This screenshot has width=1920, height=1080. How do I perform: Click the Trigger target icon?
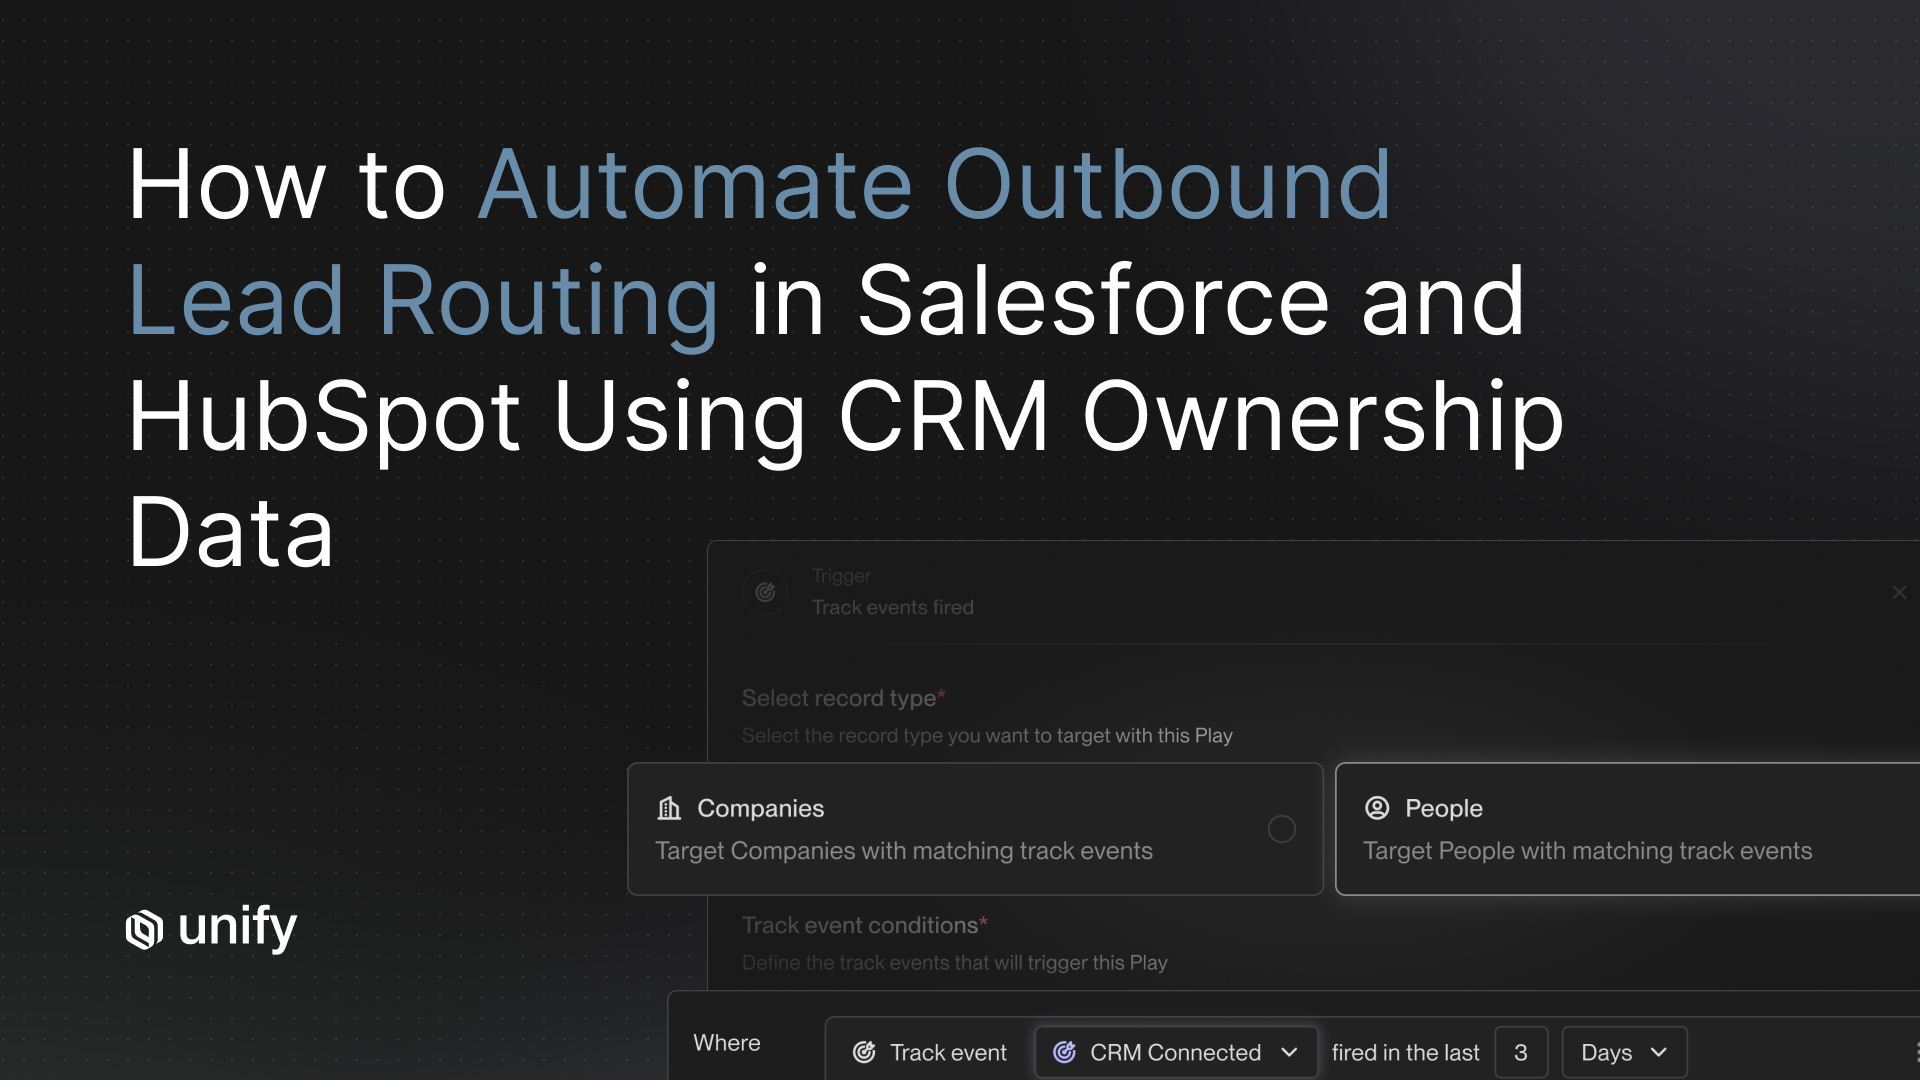pos(765,592)
